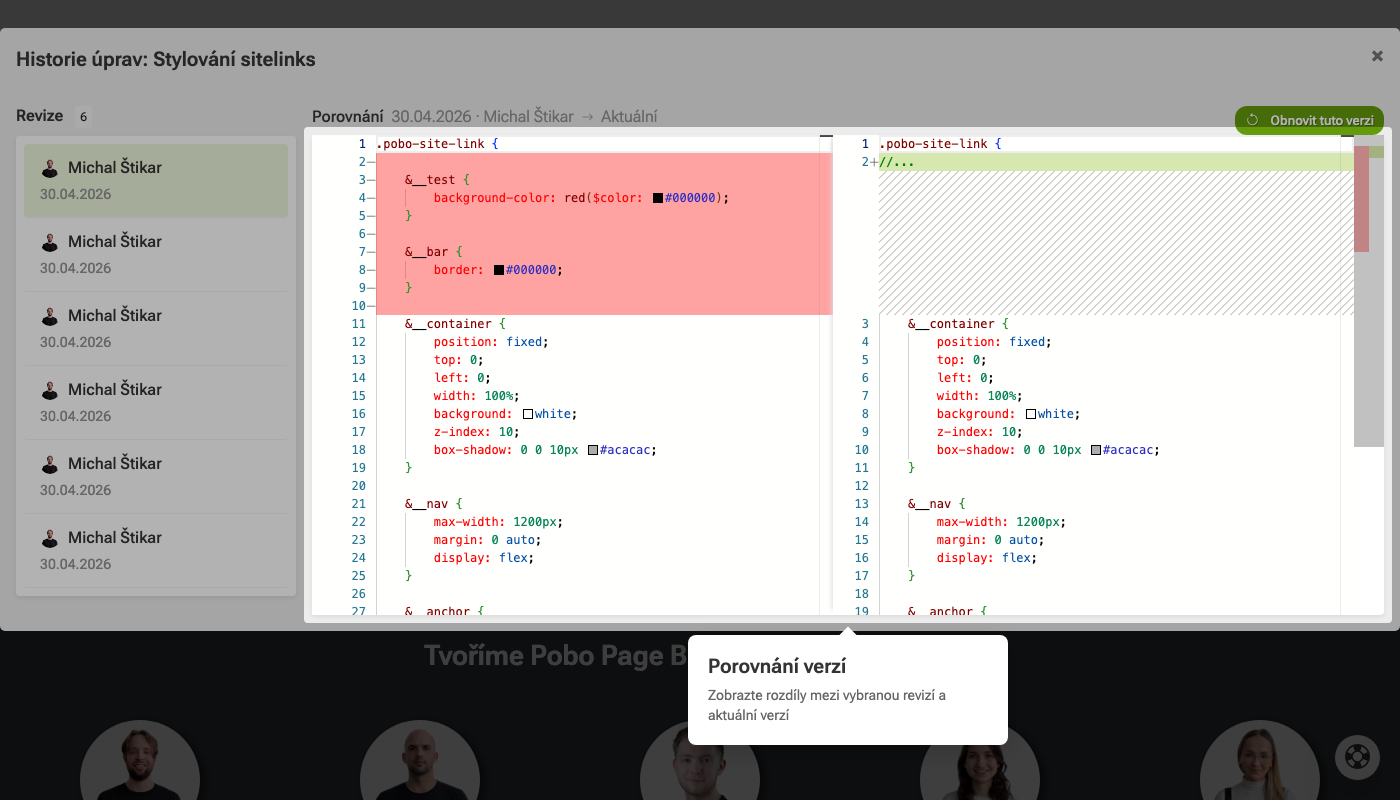Click the revision count badge showing 6
The image size is (1400, 800).
click(83, 116)
